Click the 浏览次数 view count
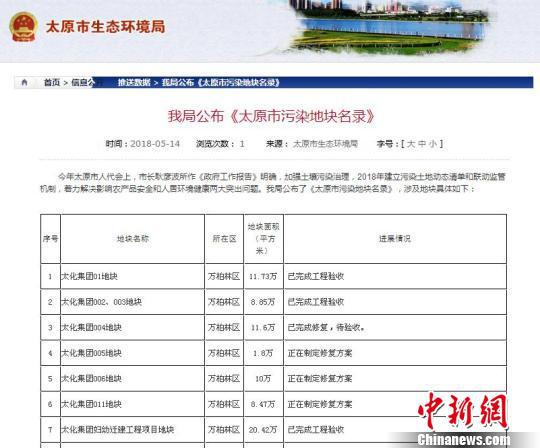This screenshot has width=540, height=448. coord(220,144)
